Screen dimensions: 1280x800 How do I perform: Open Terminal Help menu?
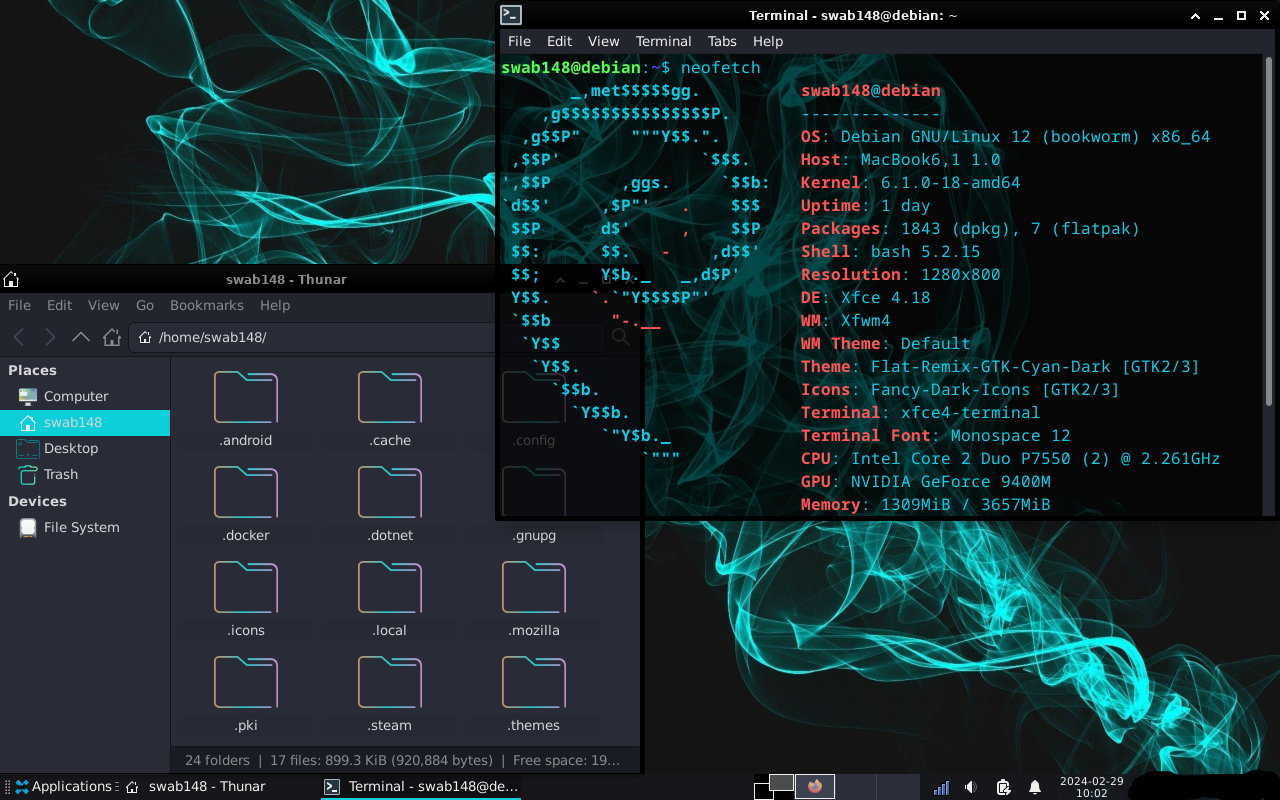[768, 41]
